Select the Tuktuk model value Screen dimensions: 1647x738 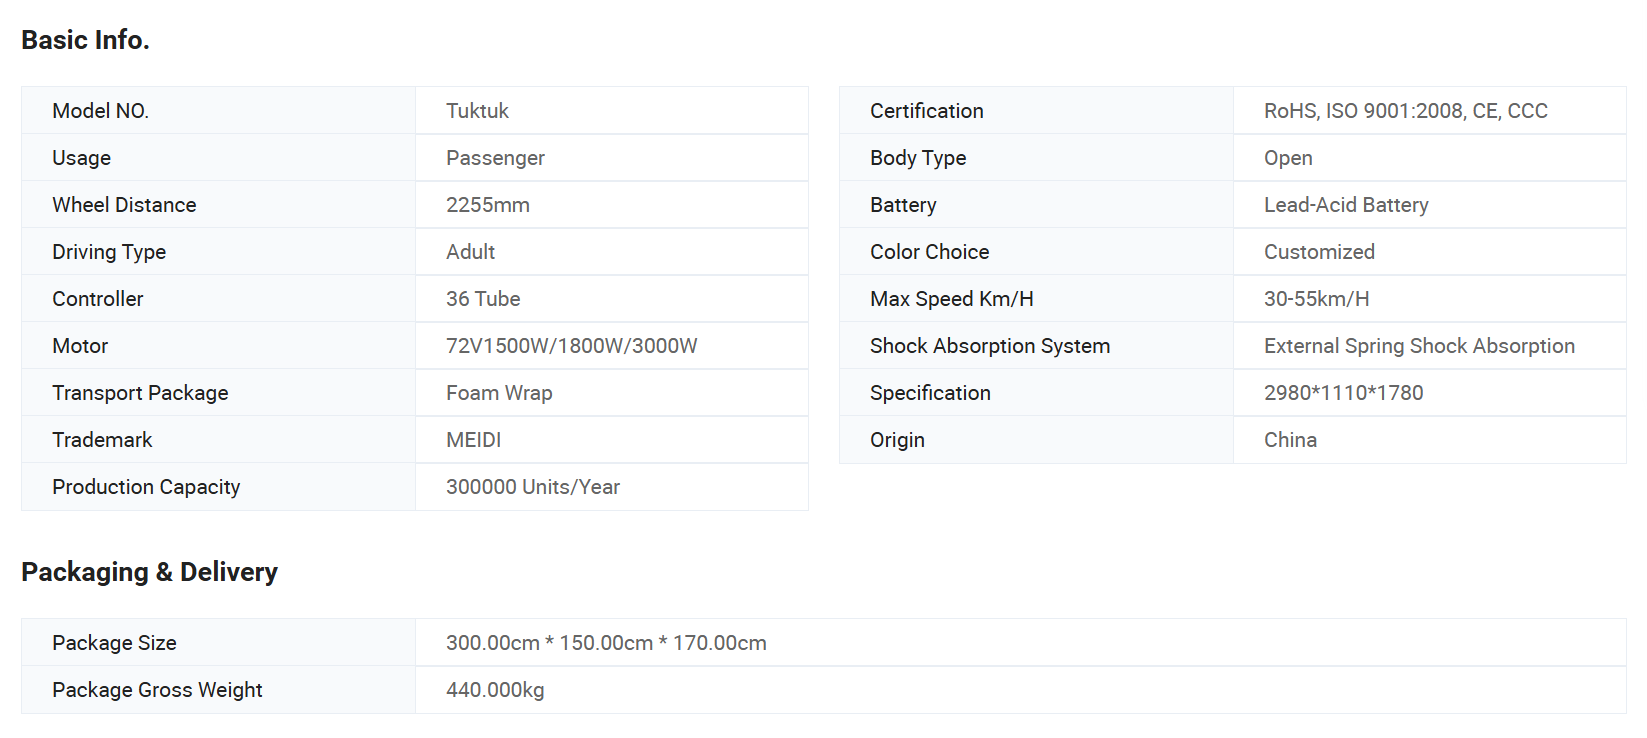click(477, 111)
